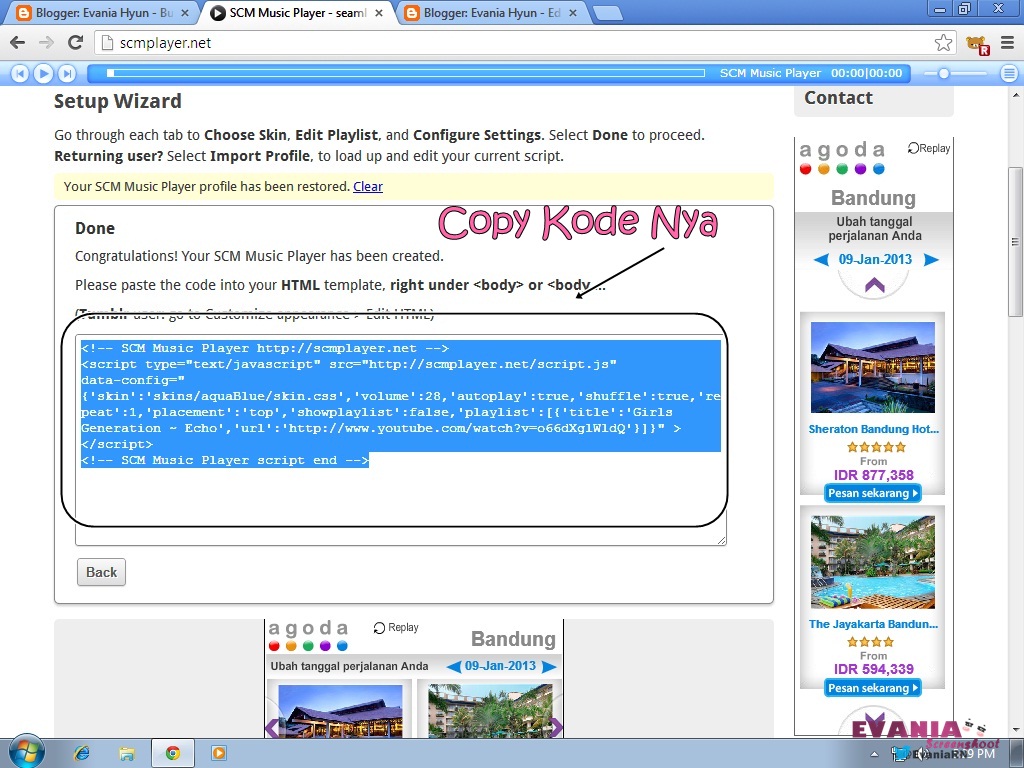Click the Sheraton Bandung Hot... link
This screenshot has width=1024, height=768.
point(873,429)
